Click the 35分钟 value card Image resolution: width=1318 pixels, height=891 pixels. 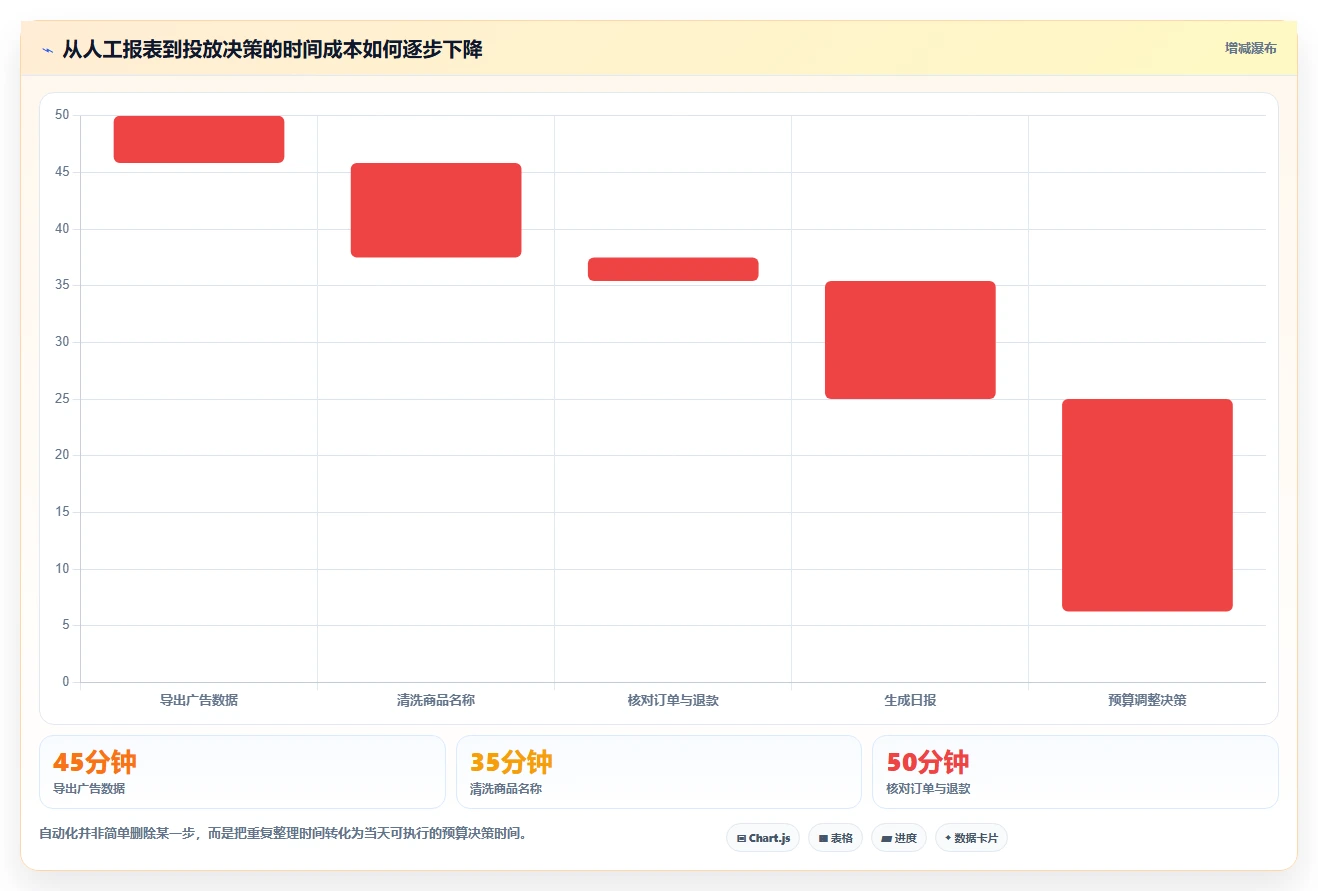tap(658, 772)
